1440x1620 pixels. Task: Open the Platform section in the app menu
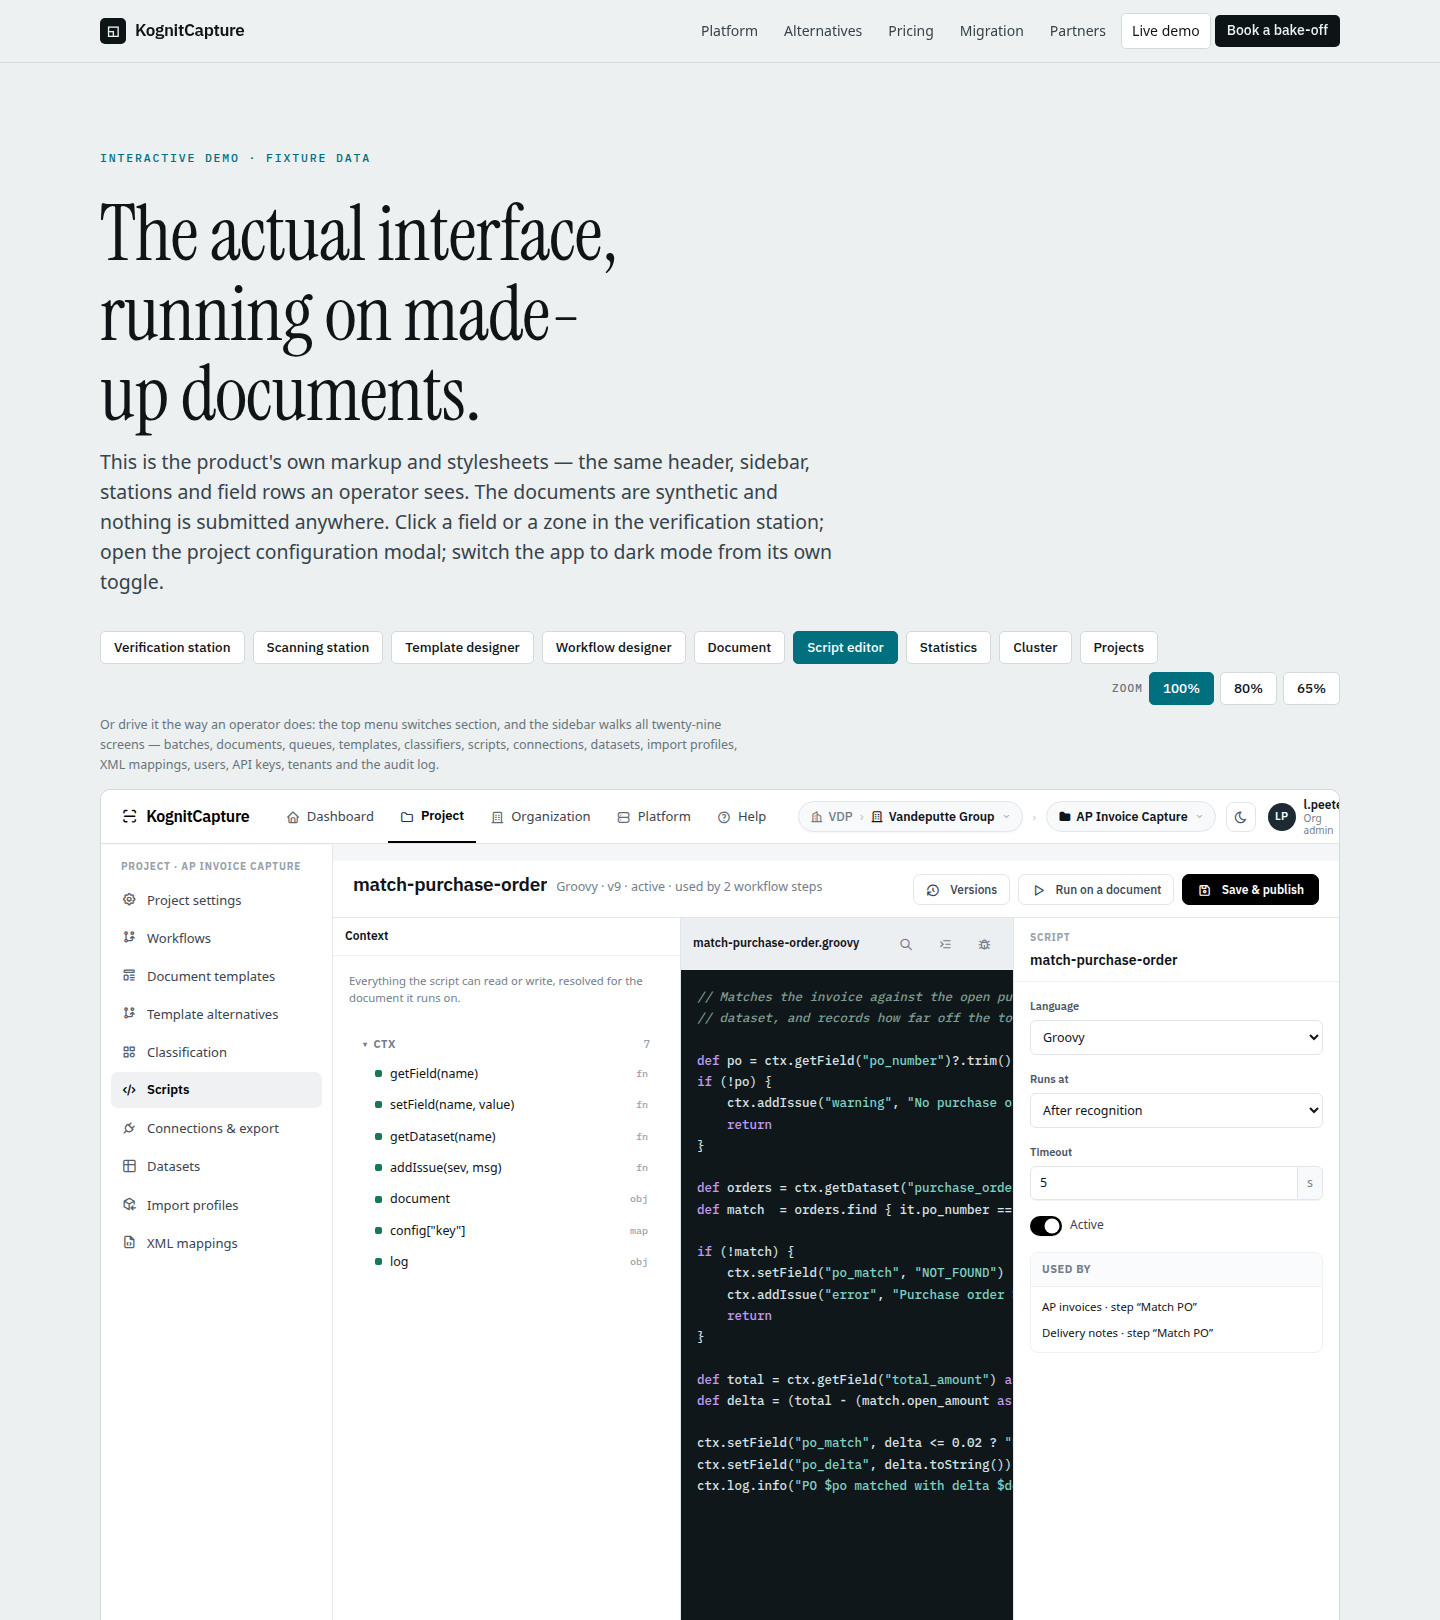click(654, 817)
